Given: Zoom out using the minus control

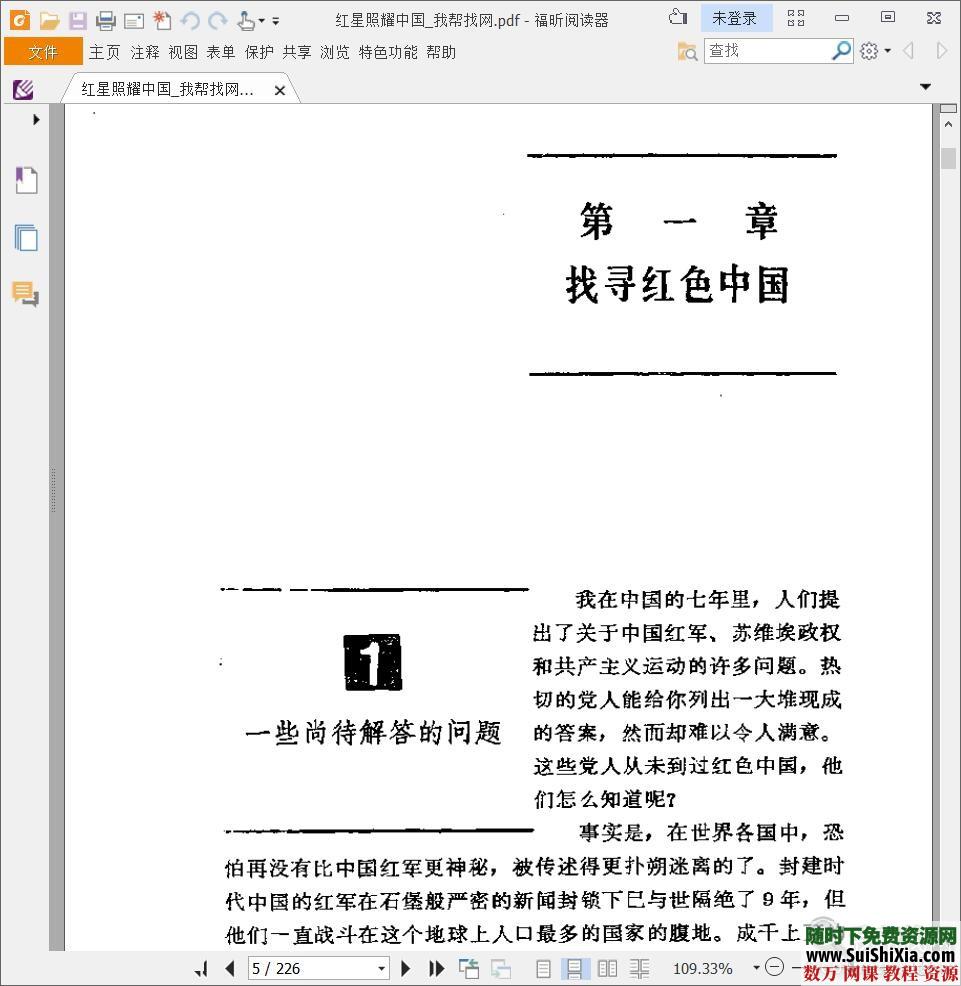Looking at the screenshot, I should 773,968.
